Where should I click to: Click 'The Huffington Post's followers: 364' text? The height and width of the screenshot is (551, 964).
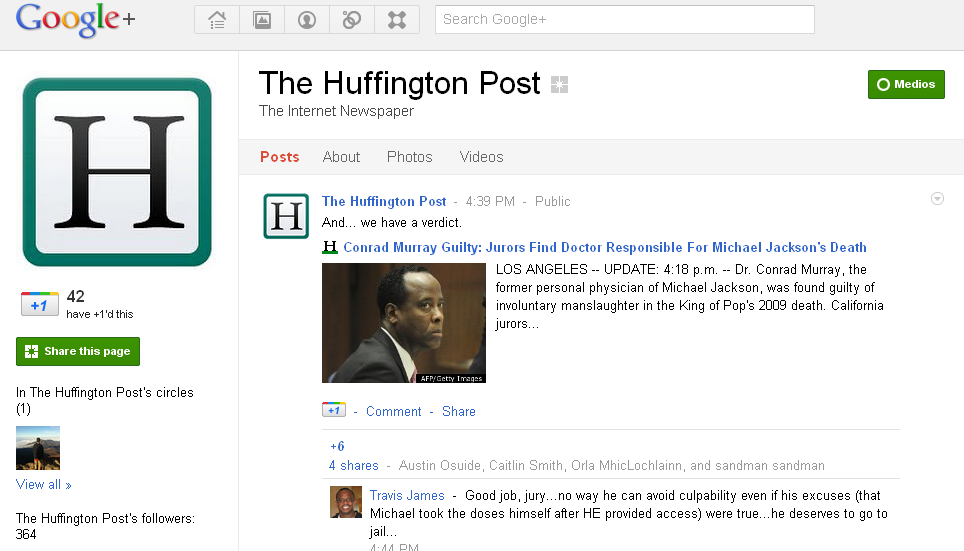click(x=105, y=526)
